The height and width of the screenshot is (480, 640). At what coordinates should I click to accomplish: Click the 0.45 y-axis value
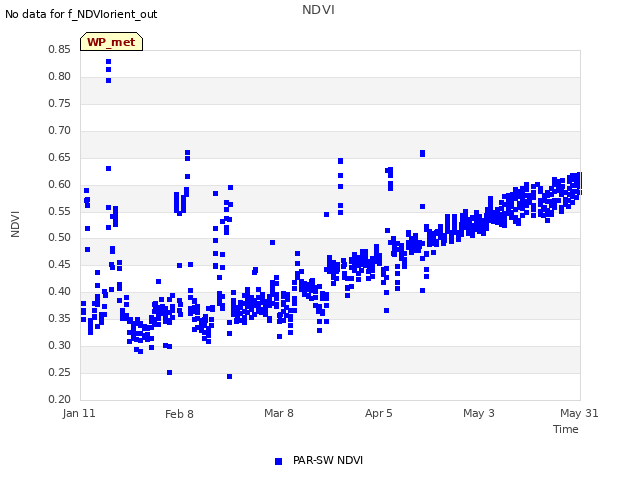click(60, 264)
